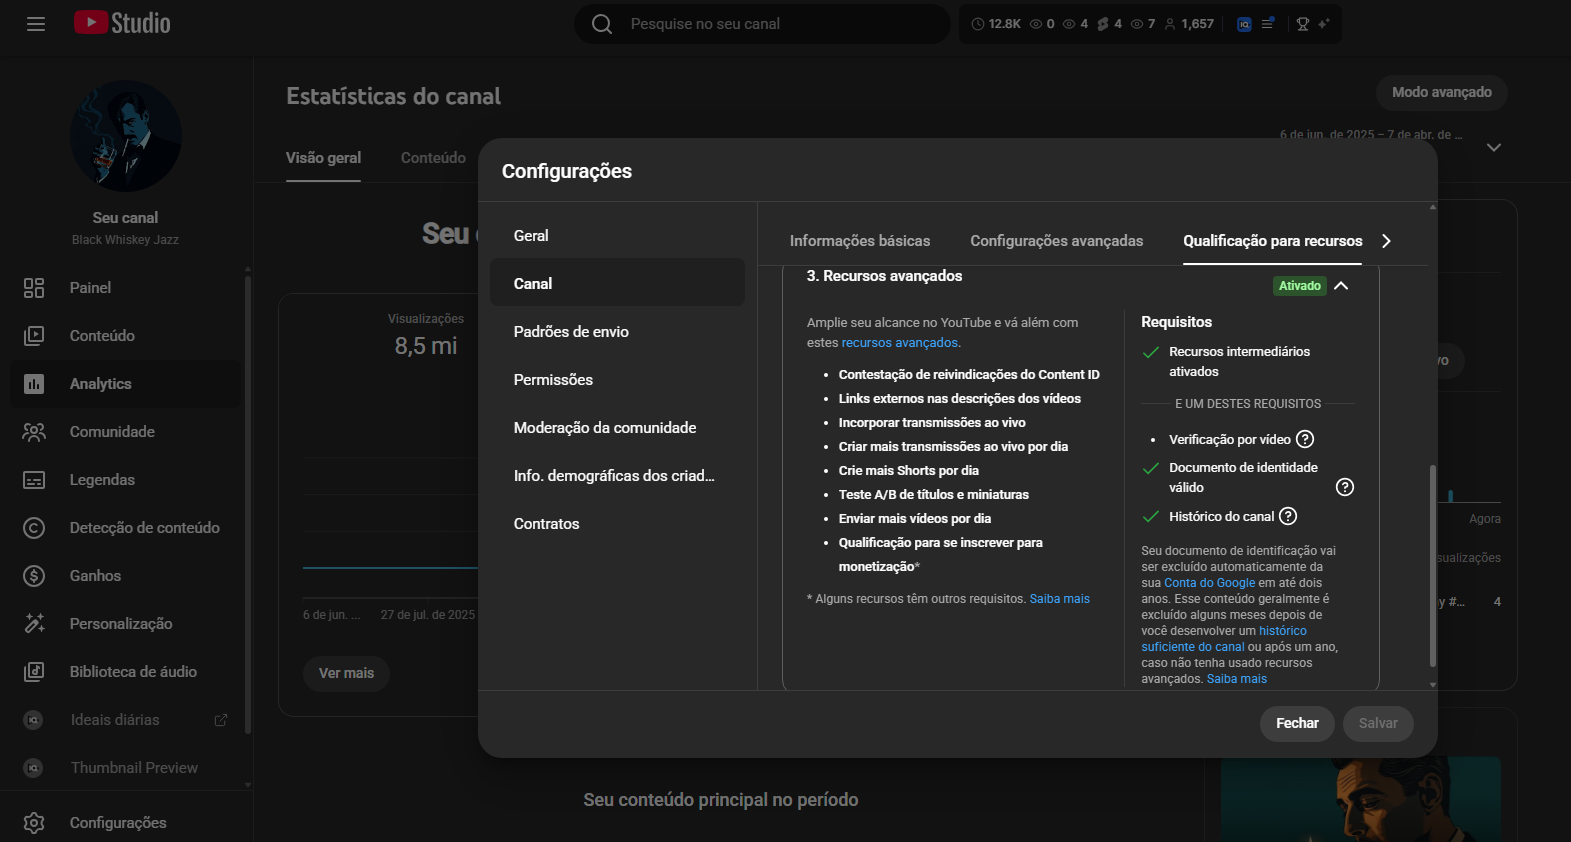This screenshot has height=842, width=1571.
Task: Click help icon beside Histórico do canal
Action: click(1288, 516)
